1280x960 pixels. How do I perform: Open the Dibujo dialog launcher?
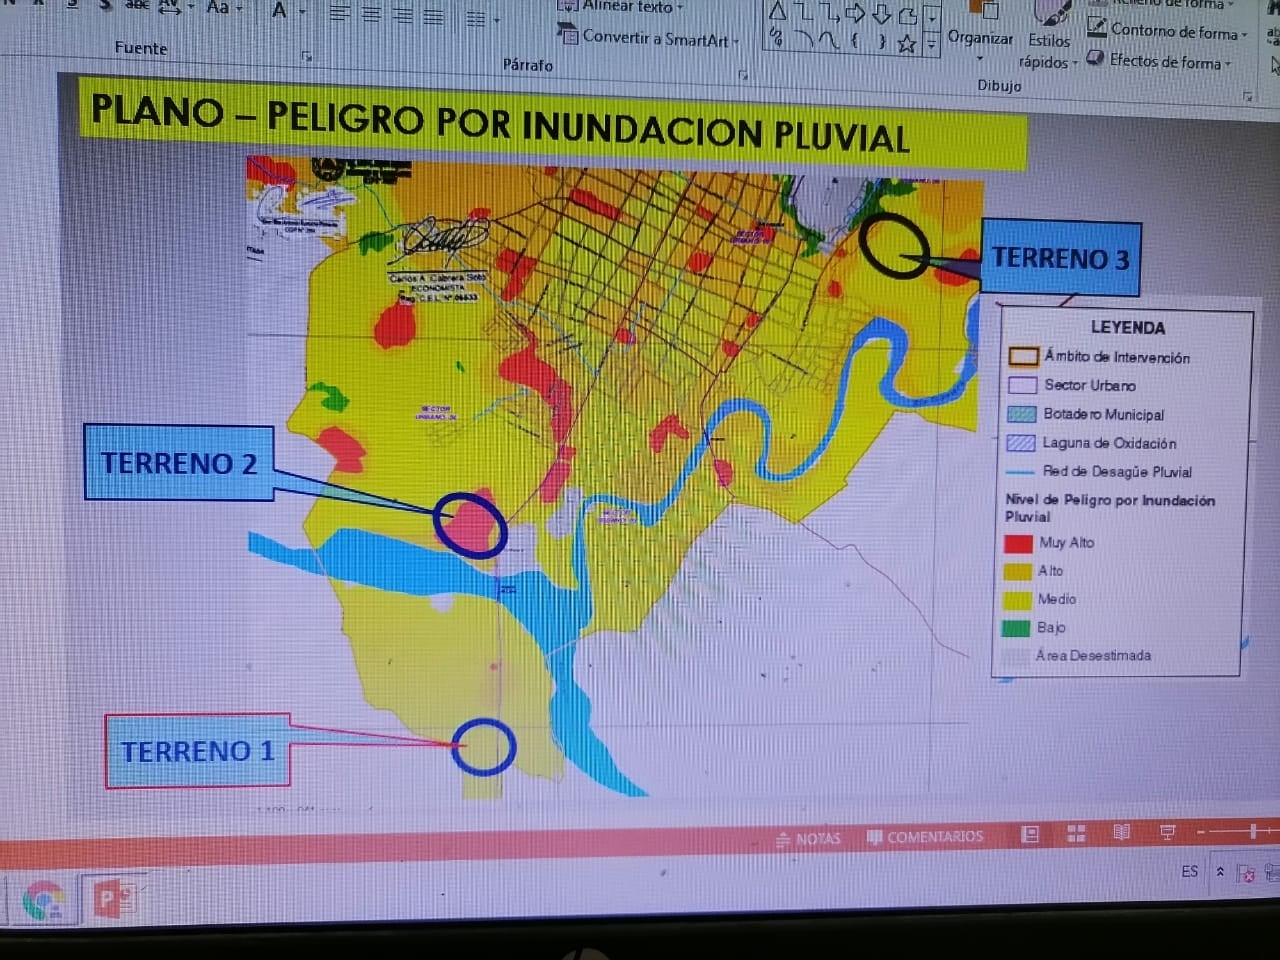pos(1247,96)
